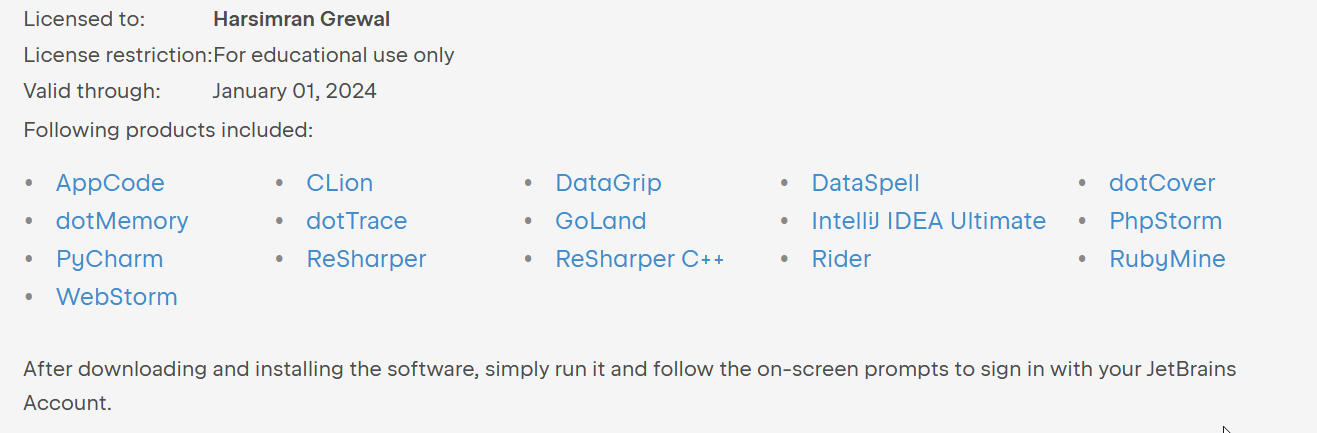Select the WebStorm link

click(x=116, y=297)
